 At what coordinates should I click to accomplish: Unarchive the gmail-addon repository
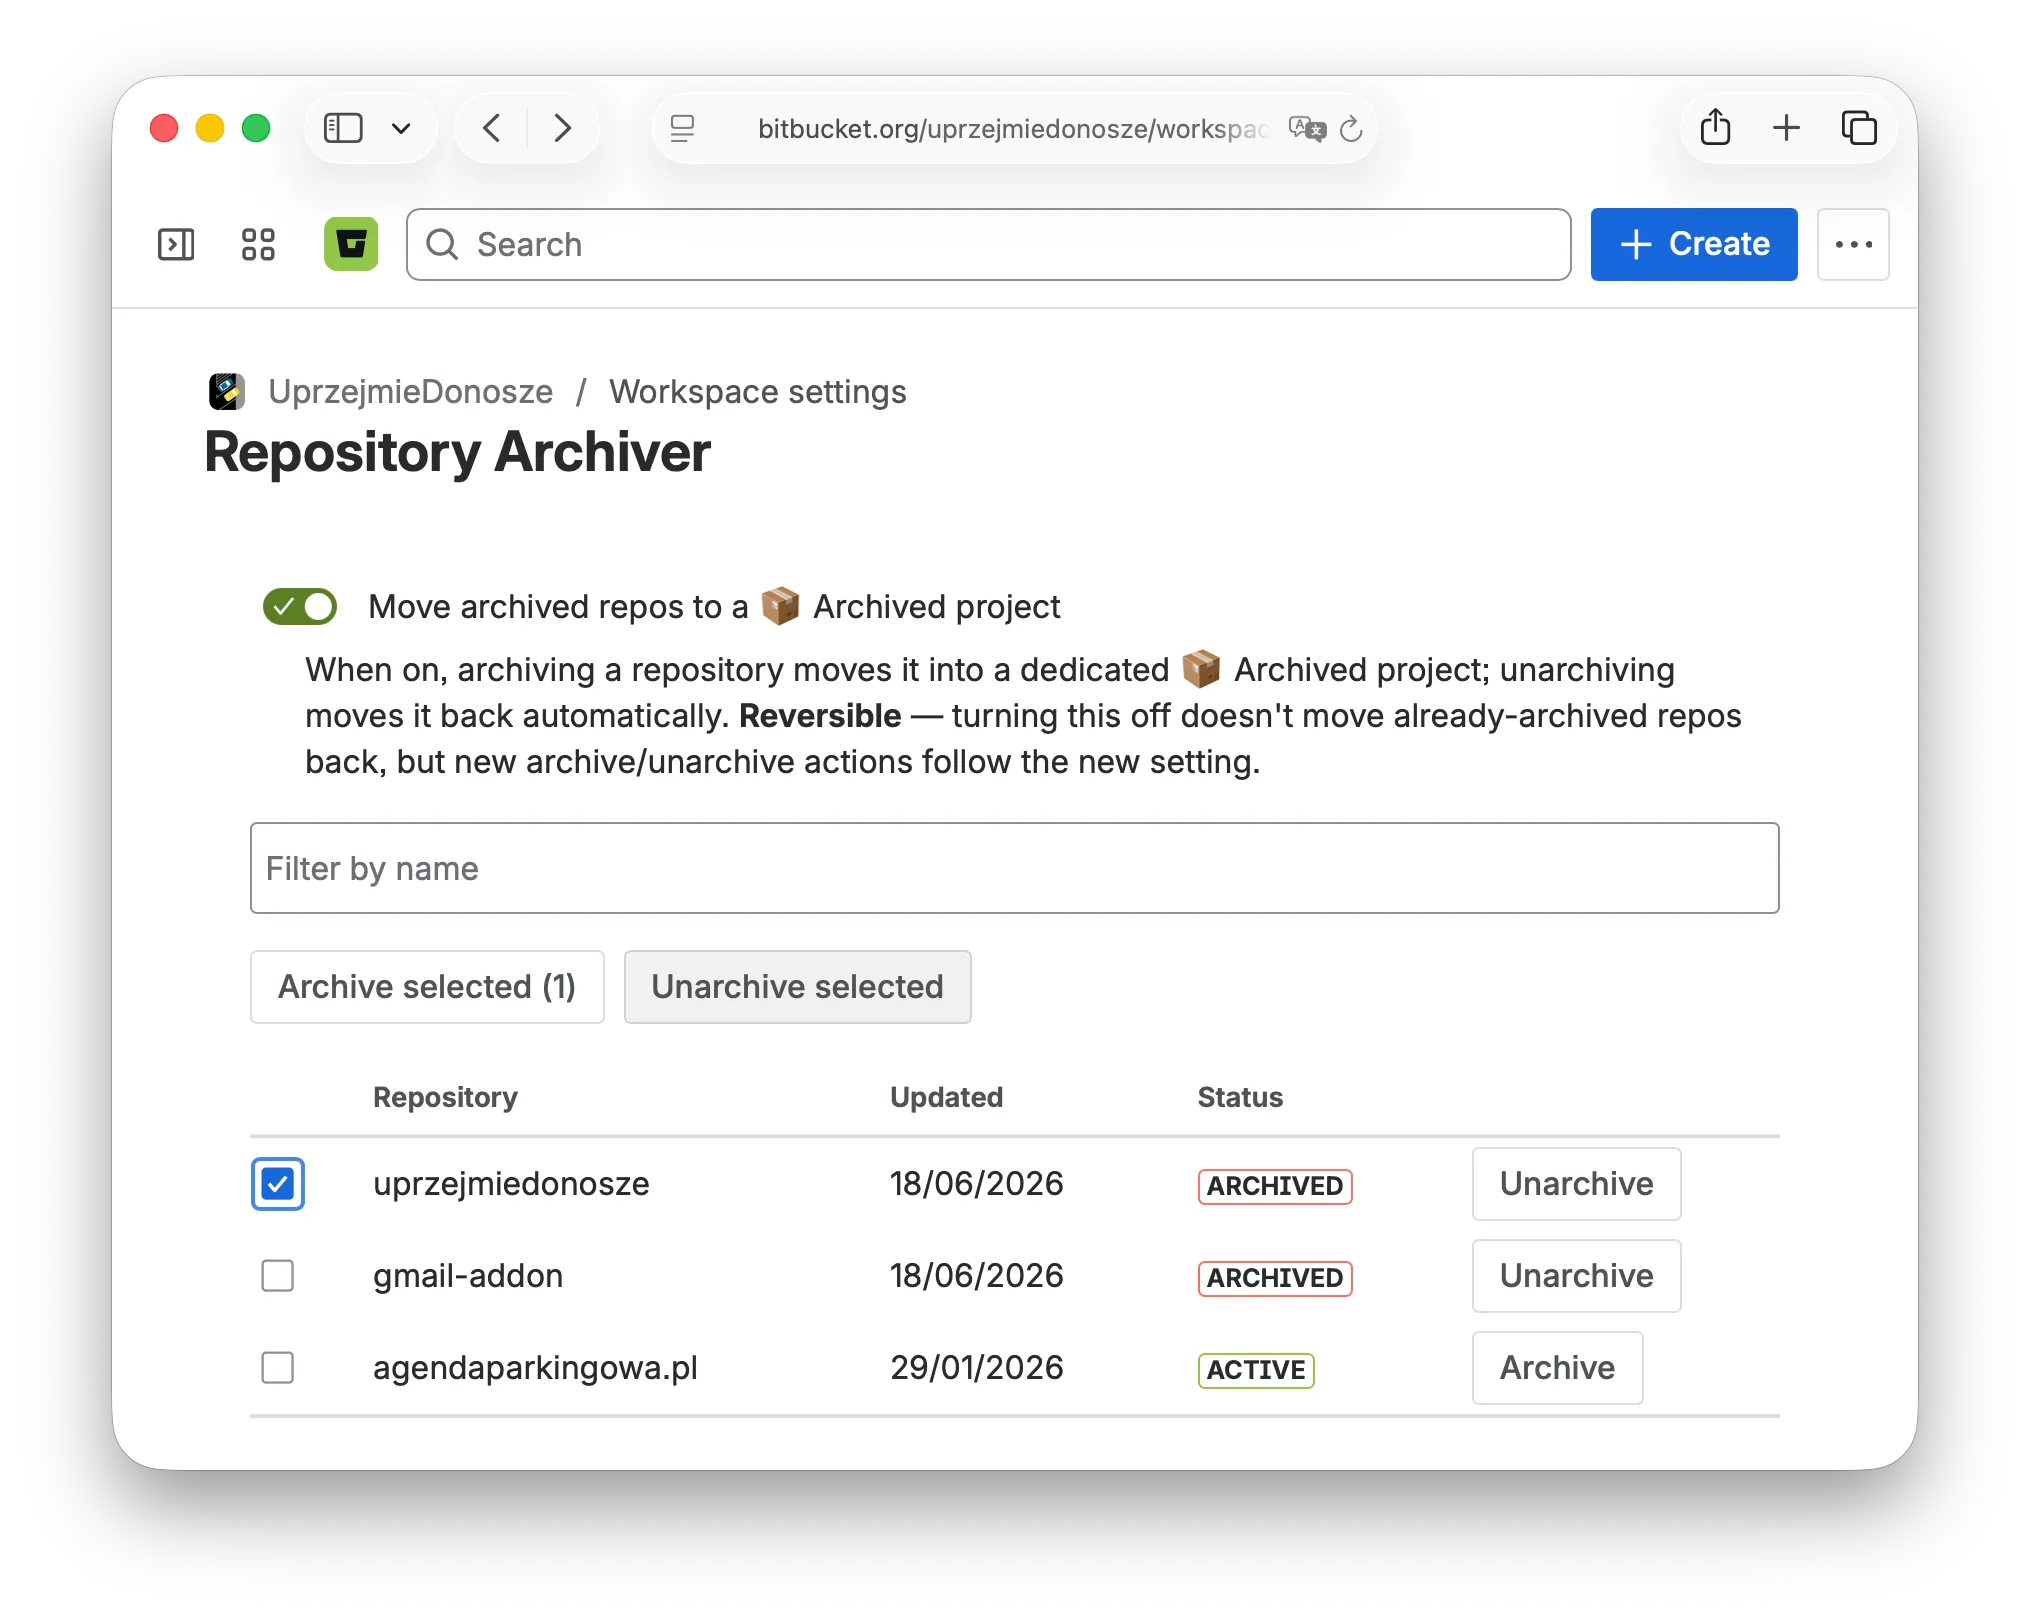[x=1576, y=1276]
